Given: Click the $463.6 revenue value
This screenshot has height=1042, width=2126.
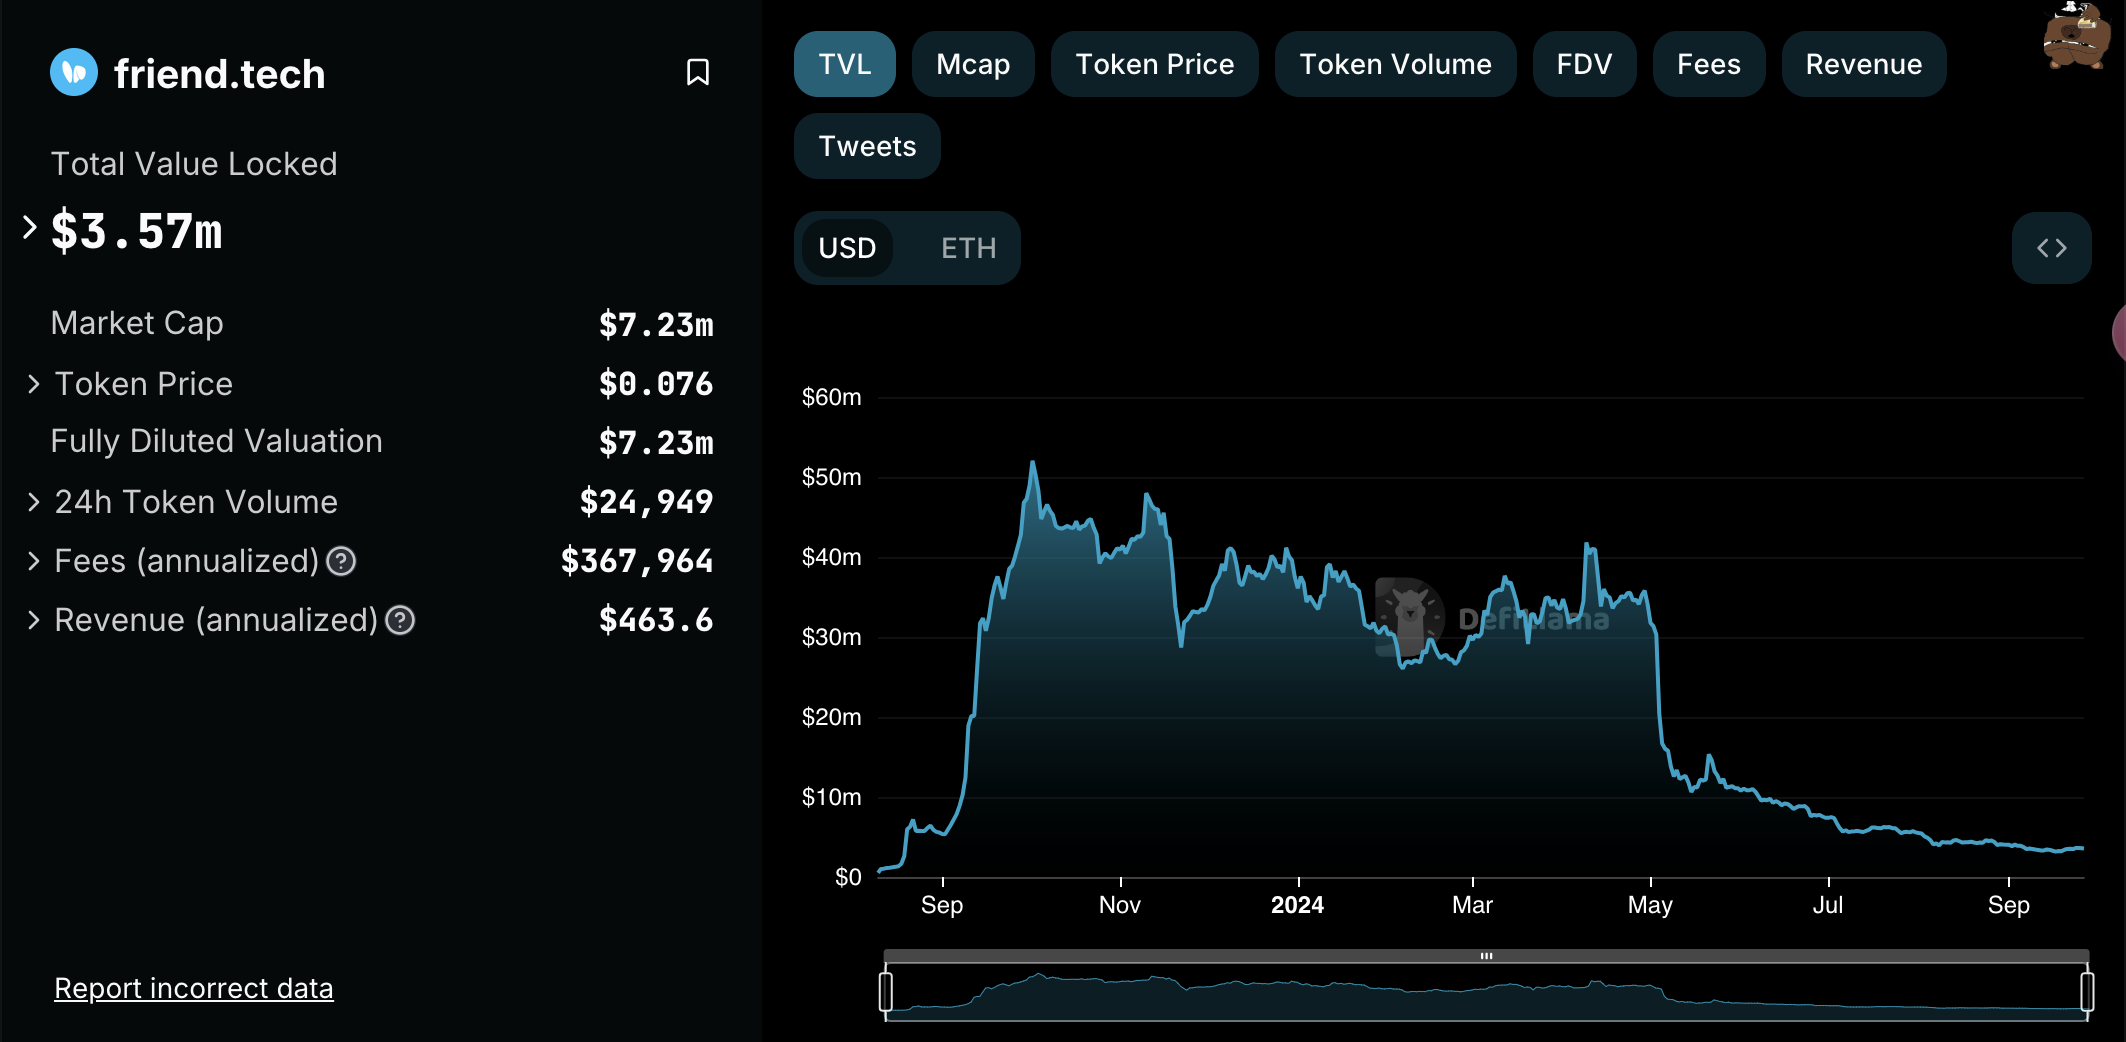Looking at the screenshot, I should coord(656,619).
